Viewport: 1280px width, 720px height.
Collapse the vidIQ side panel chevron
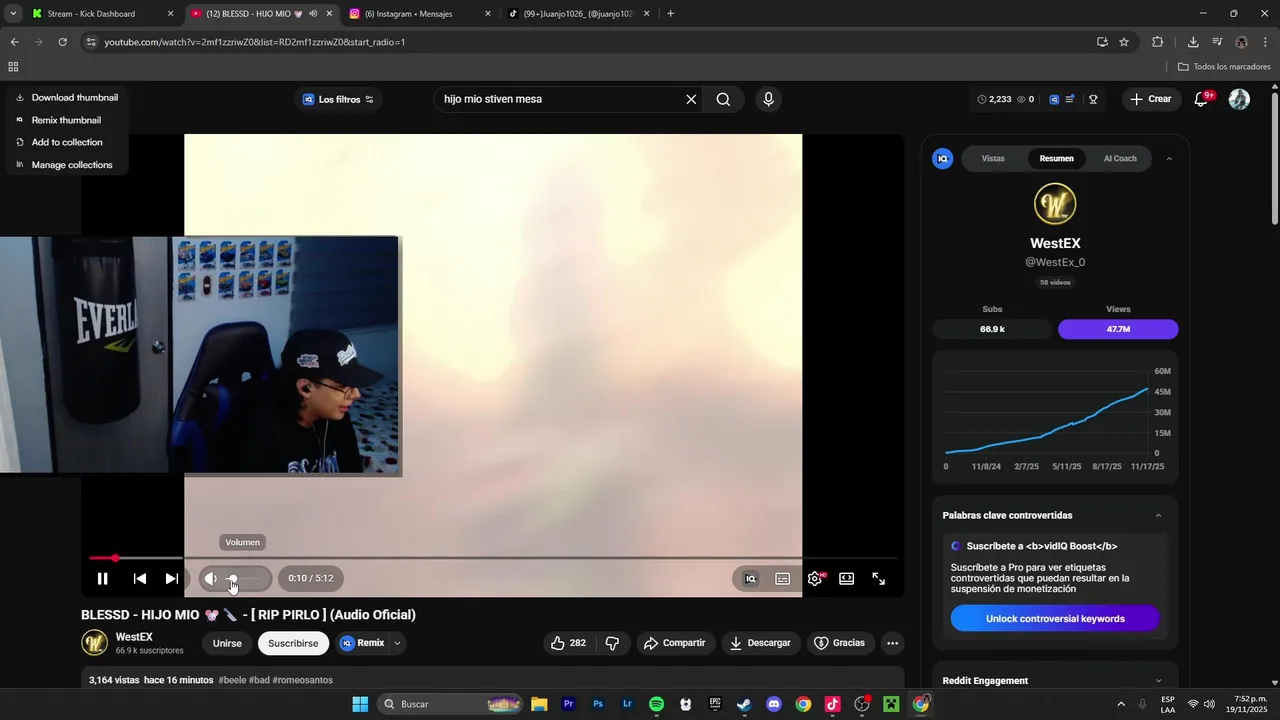[x=1169, y=158]
